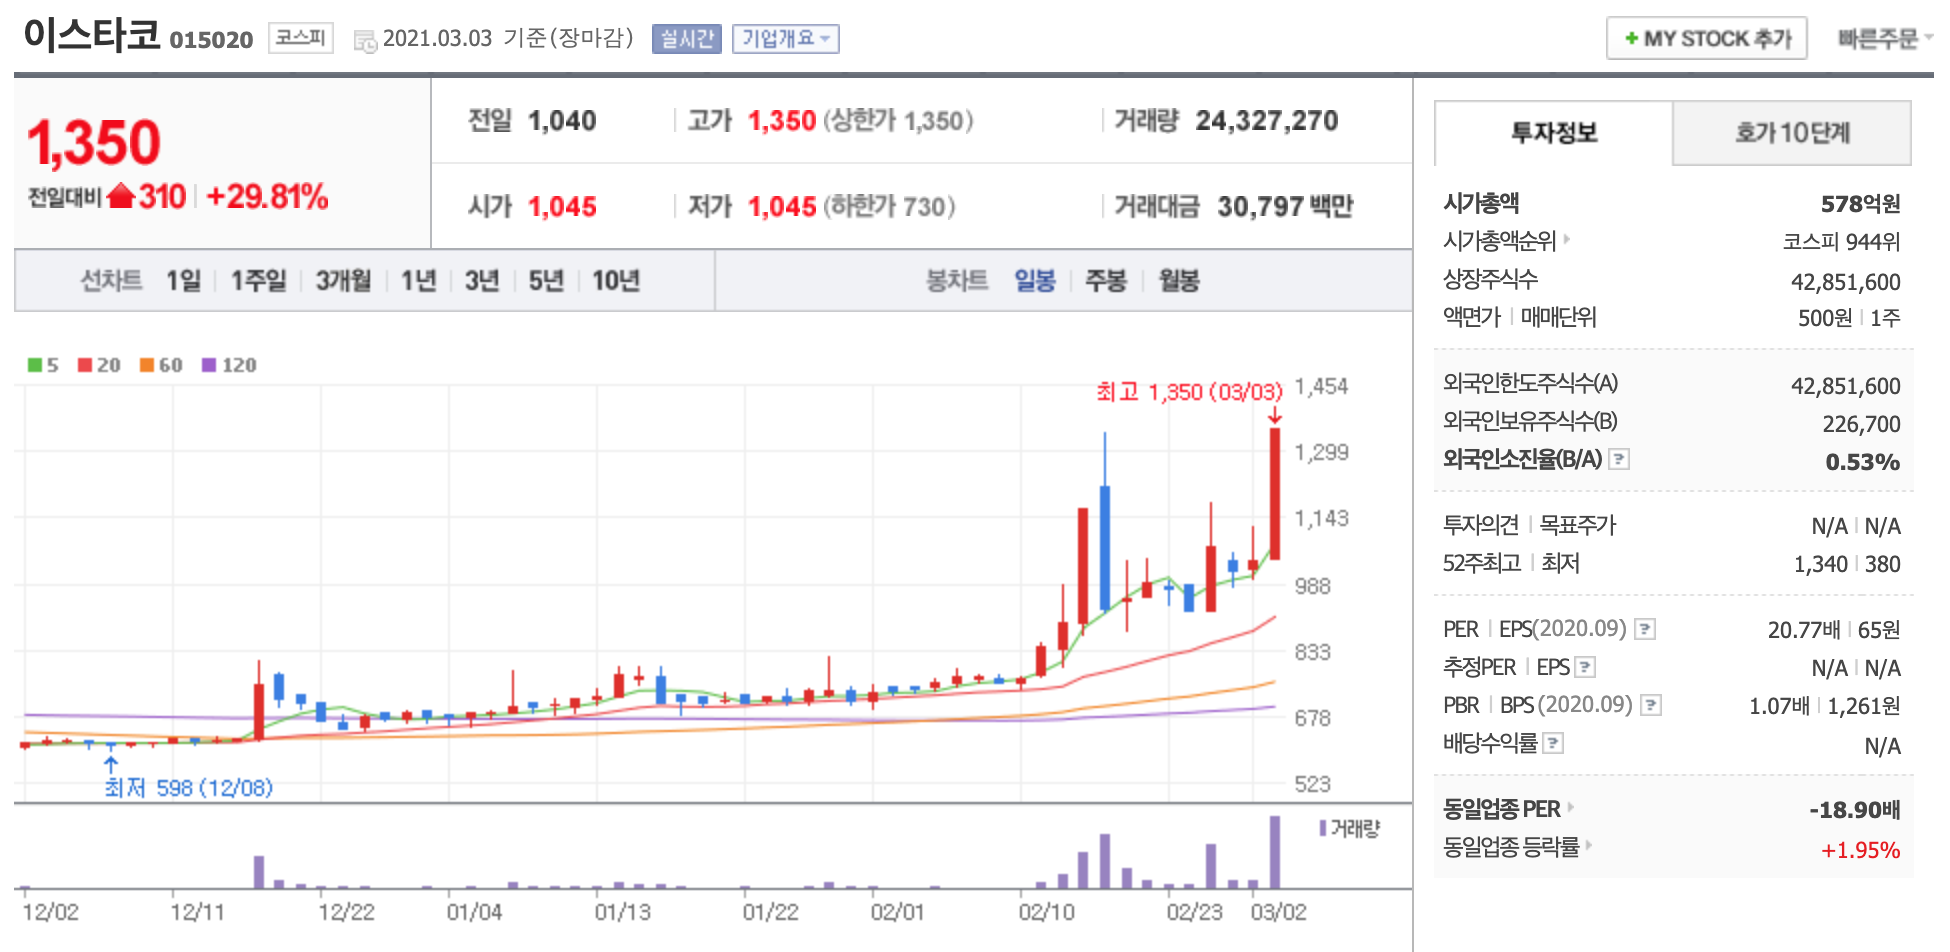
Task: Select the 1일 line chart period
Action: click(184, 281)
